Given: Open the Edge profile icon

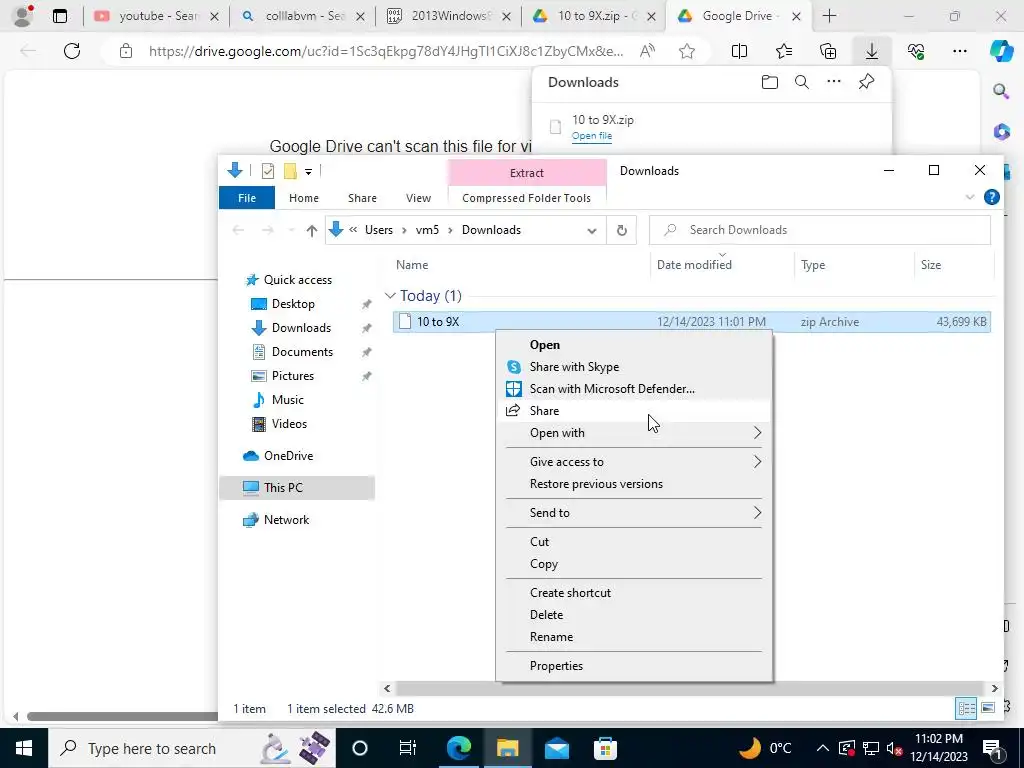Looking at the screenshot, I should pos(23,16).
